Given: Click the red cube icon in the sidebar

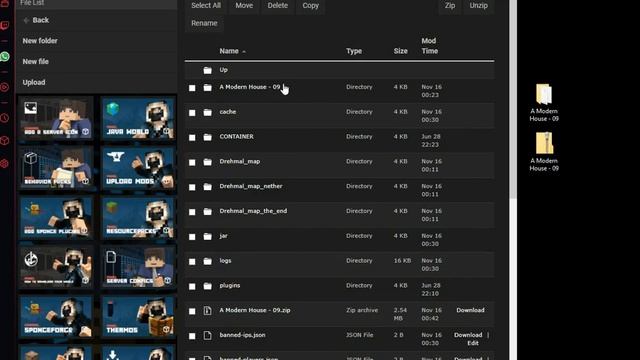Looking at the screenshot, I should [x=4, y=141].
